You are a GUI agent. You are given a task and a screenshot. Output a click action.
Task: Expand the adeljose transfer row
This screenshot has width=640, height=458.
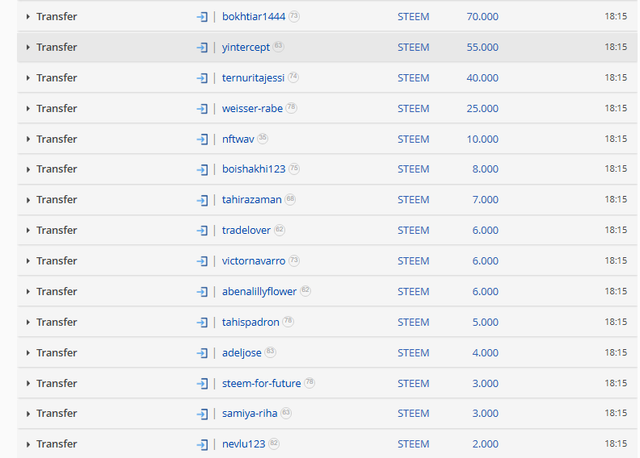coord(28,353)
